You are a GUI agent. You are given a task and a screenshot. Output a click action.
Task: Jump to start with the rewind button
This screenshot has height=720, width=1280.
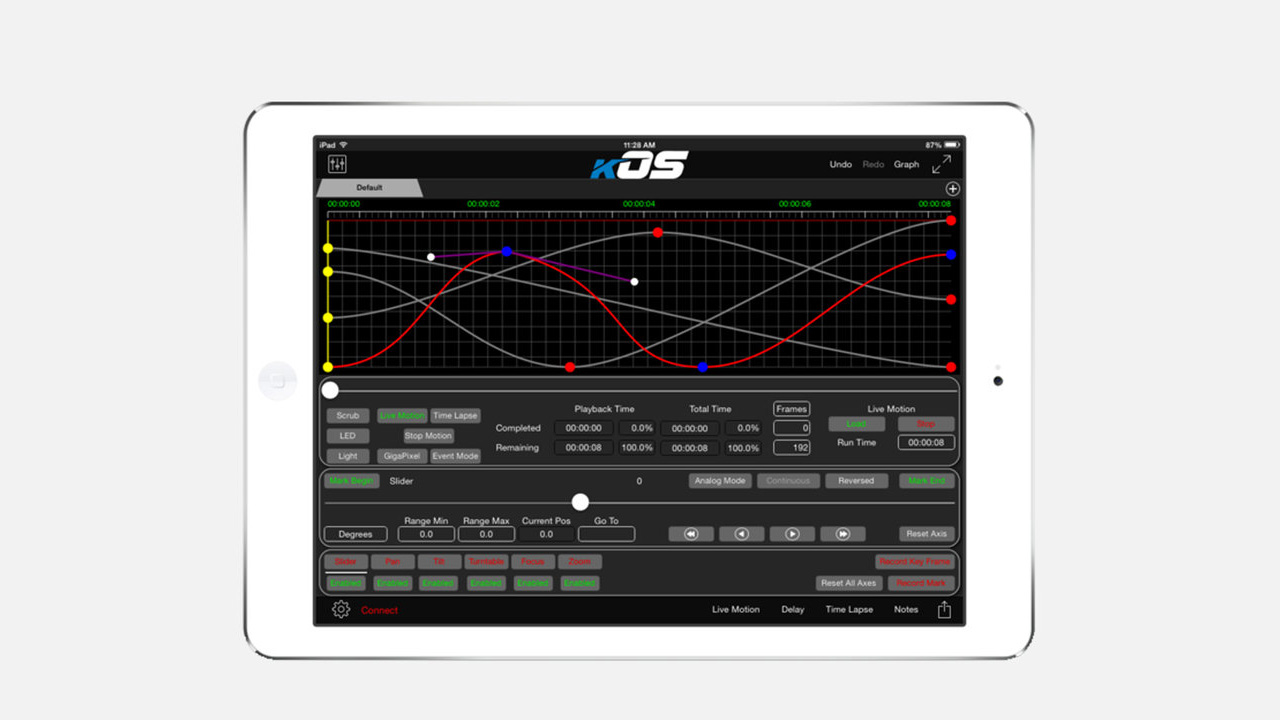691,534
